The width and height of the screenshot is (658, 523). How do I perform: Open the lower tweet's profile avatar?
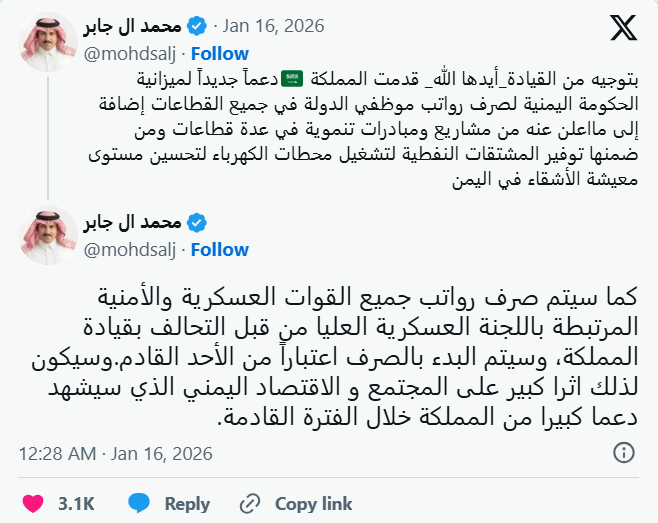tap(47, 235)
